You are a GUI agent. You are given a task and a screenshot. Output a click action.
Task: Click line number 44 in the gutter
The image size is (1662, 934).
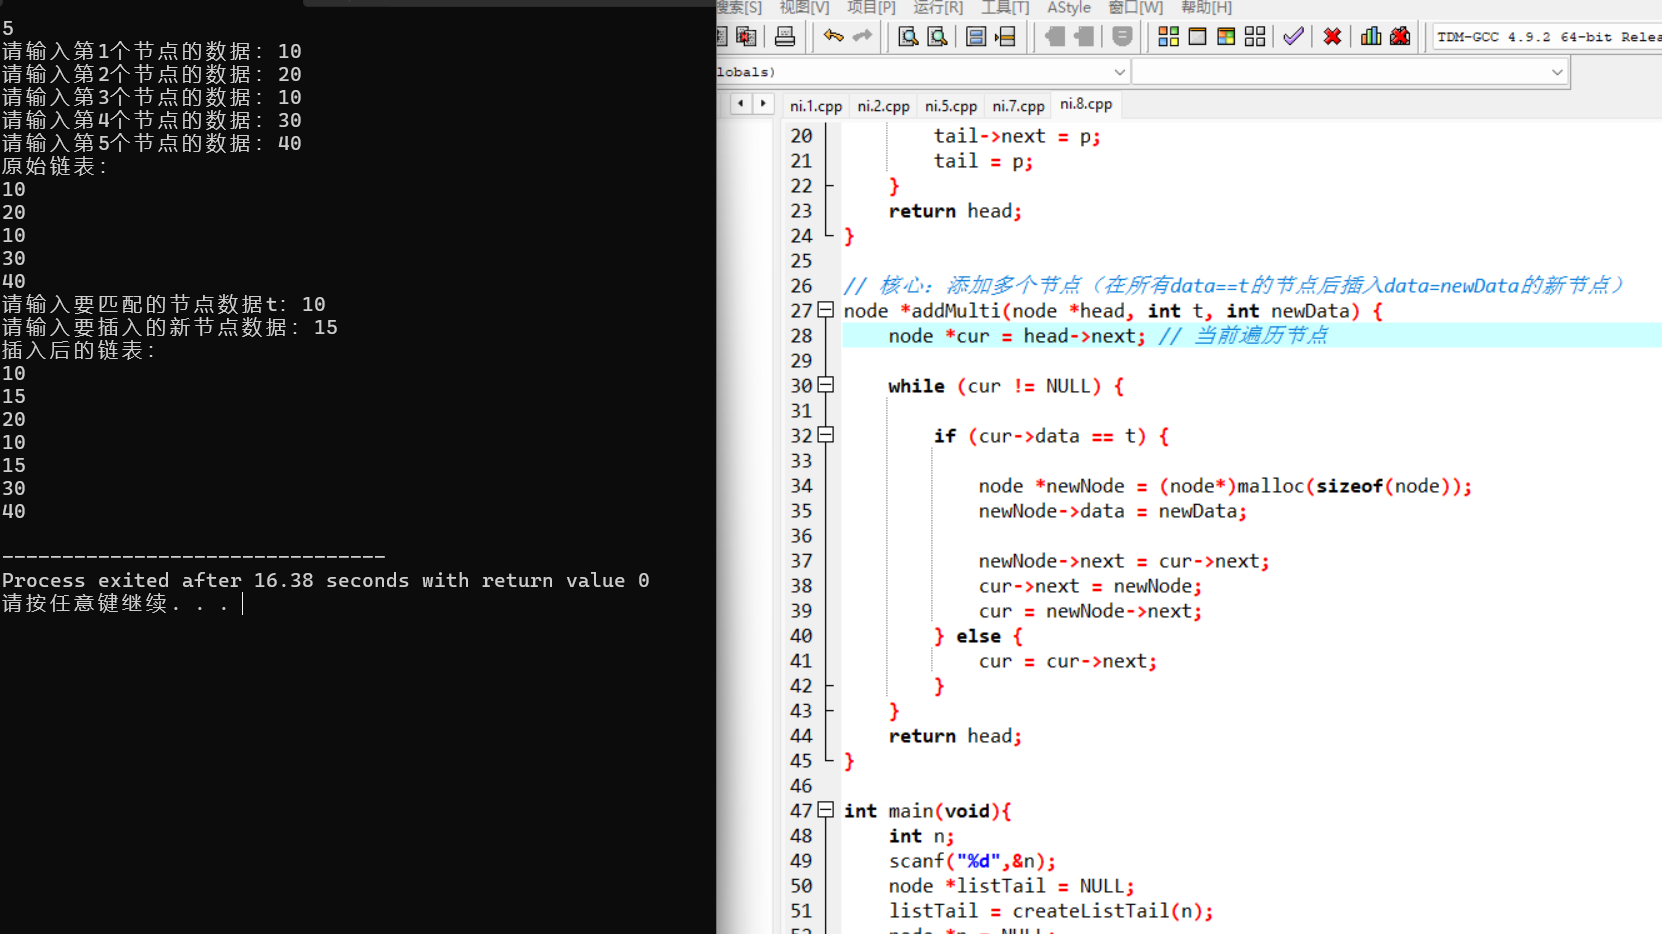tap(801, 736)
